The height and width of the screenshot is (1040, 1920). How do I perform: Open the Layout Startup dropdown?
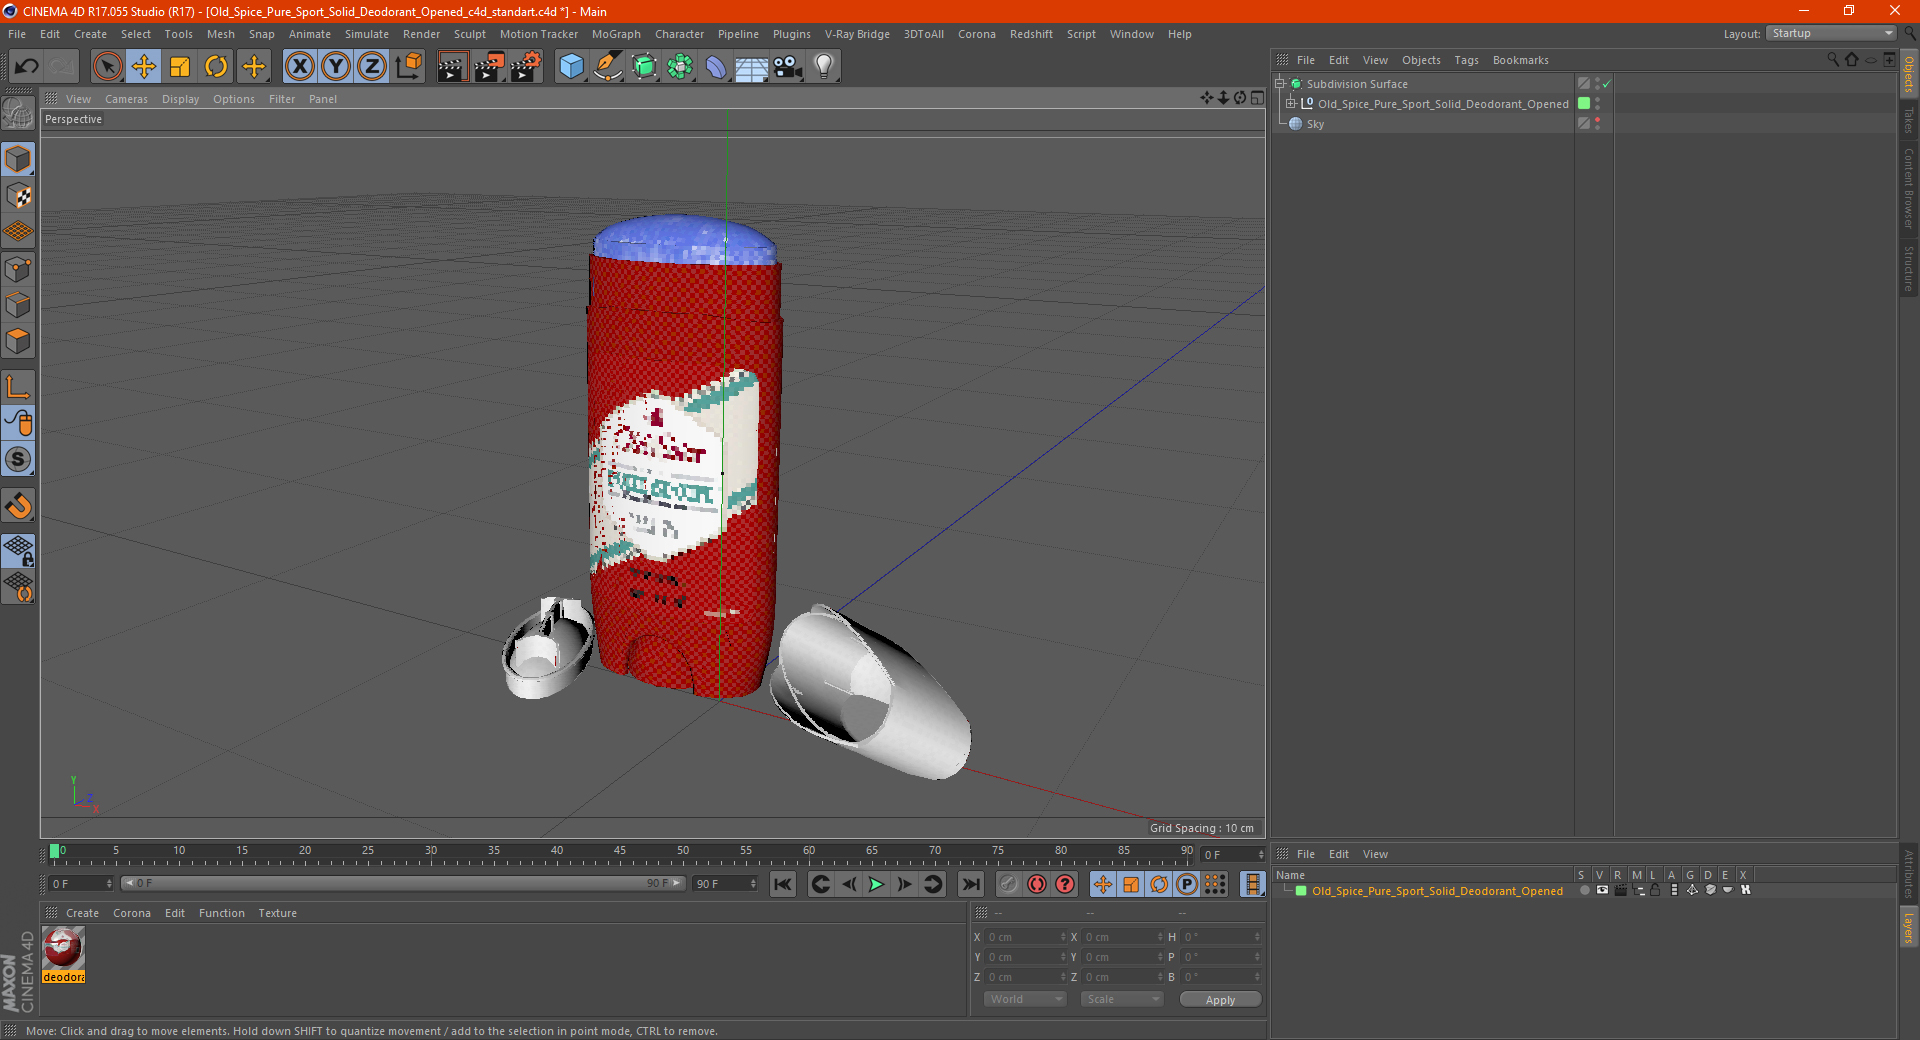[1831, 33]
